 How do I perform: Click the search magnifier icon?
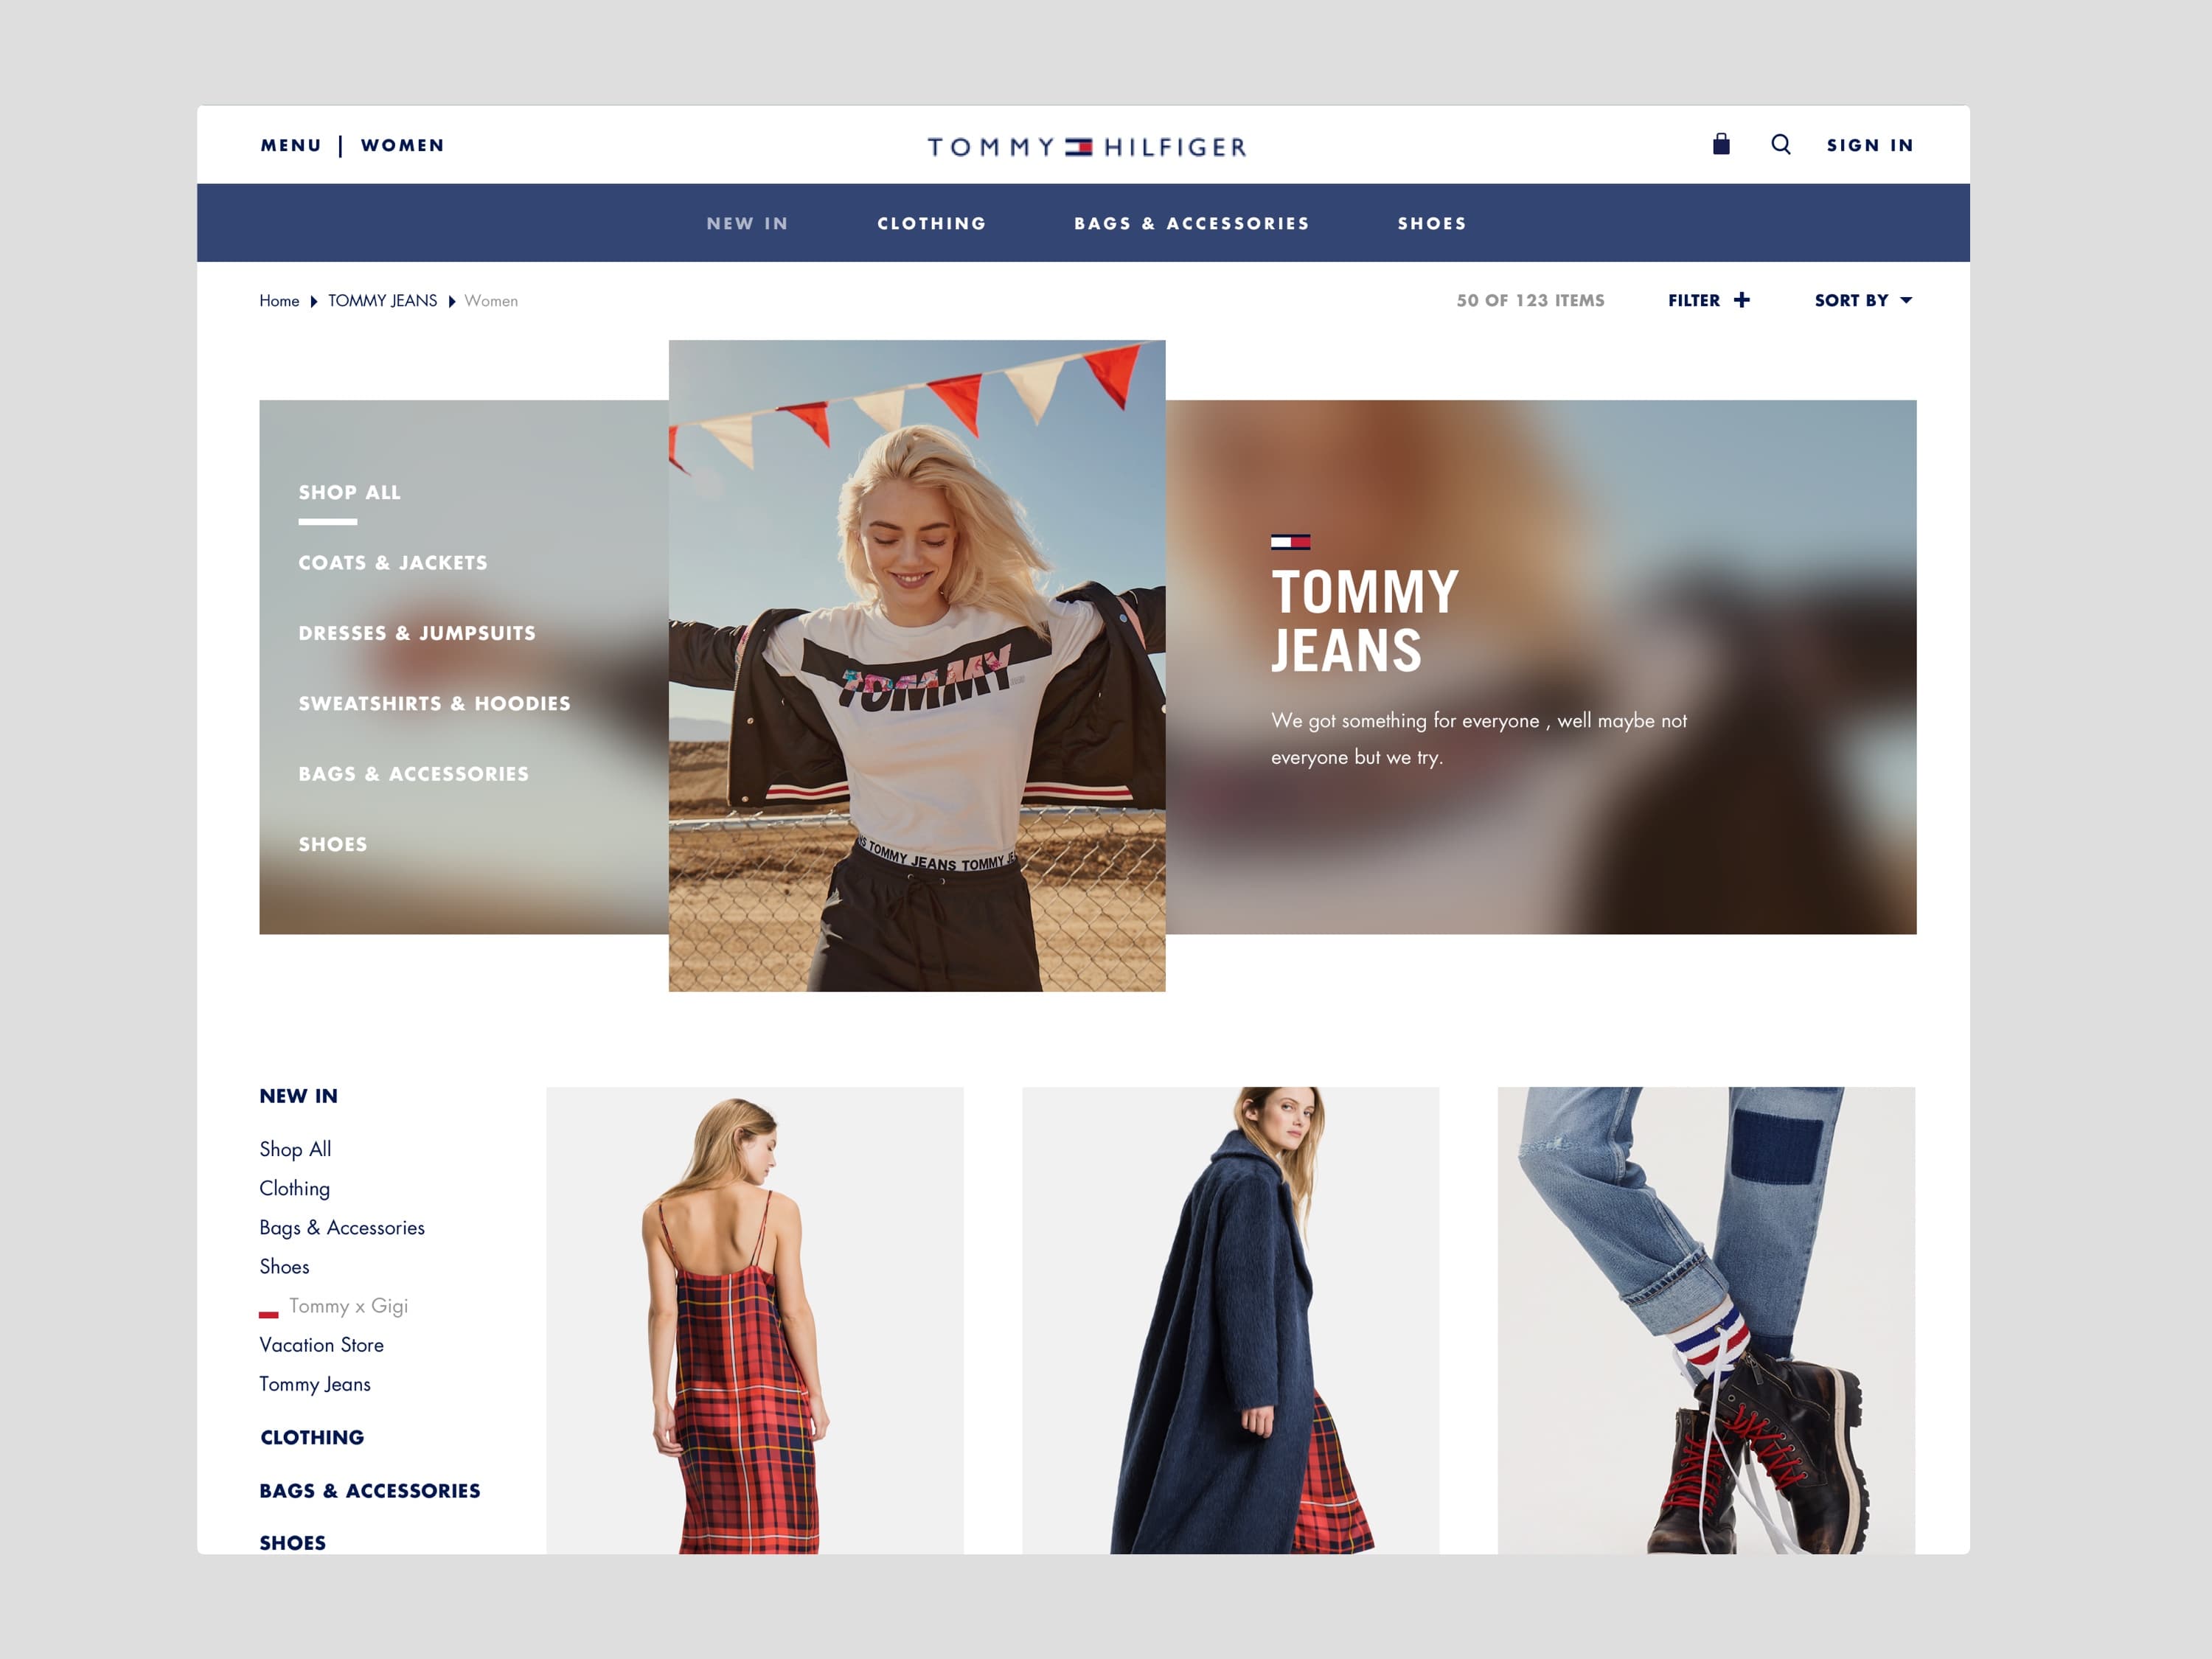click(1781, 144)
